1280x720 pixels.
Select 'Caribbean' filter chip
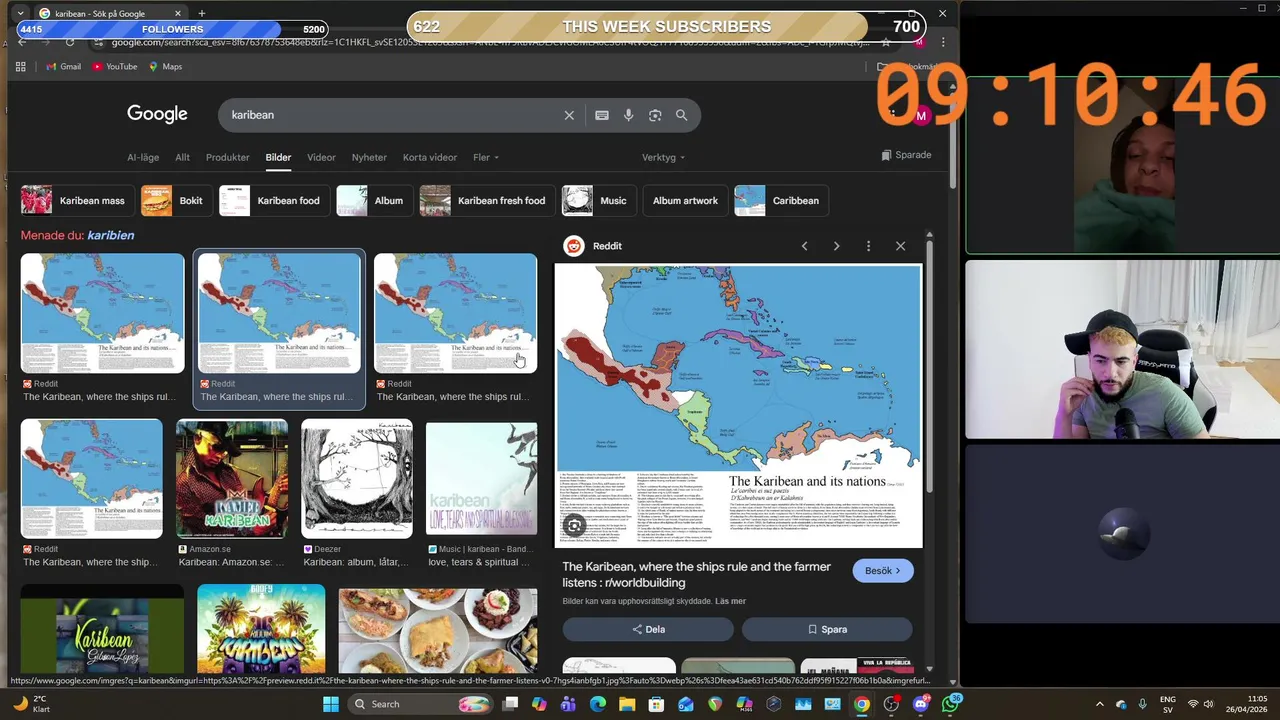pyautogui.click(x=781, y=200)
